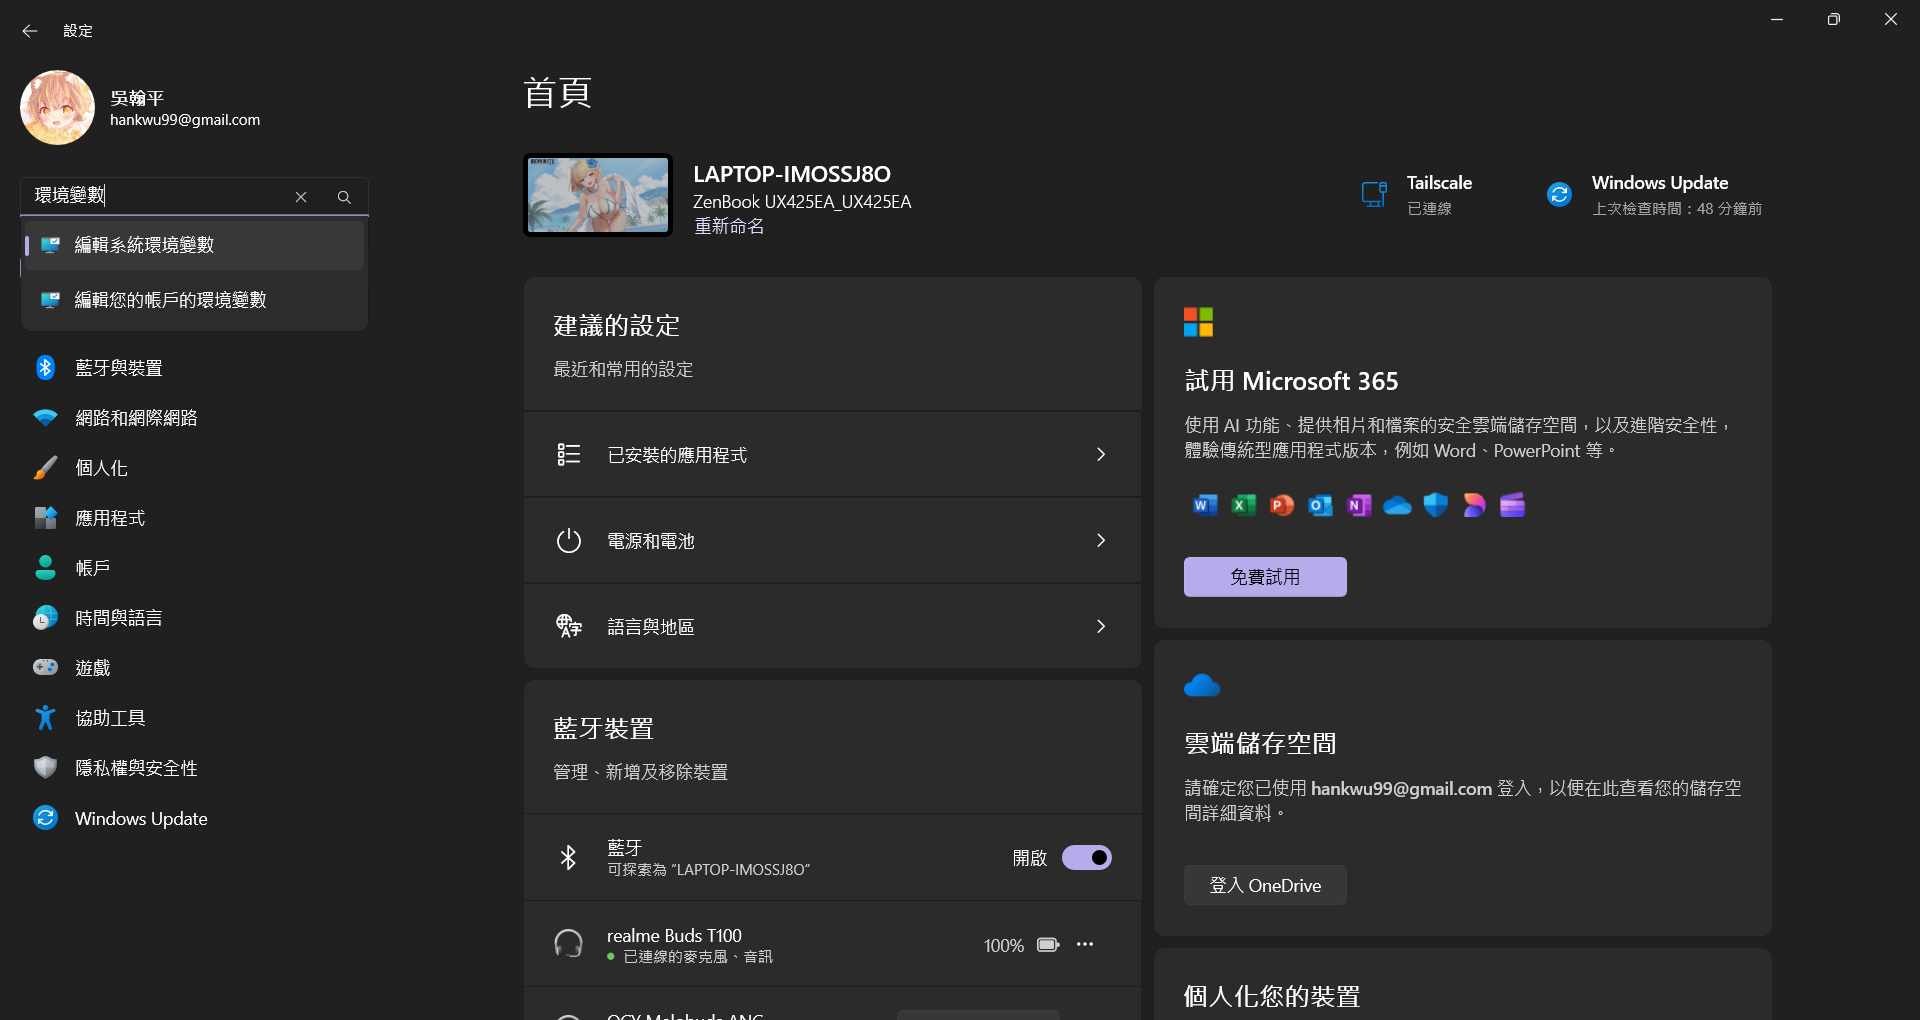Click the 免費試用 free trial button

pos(1265,577)
